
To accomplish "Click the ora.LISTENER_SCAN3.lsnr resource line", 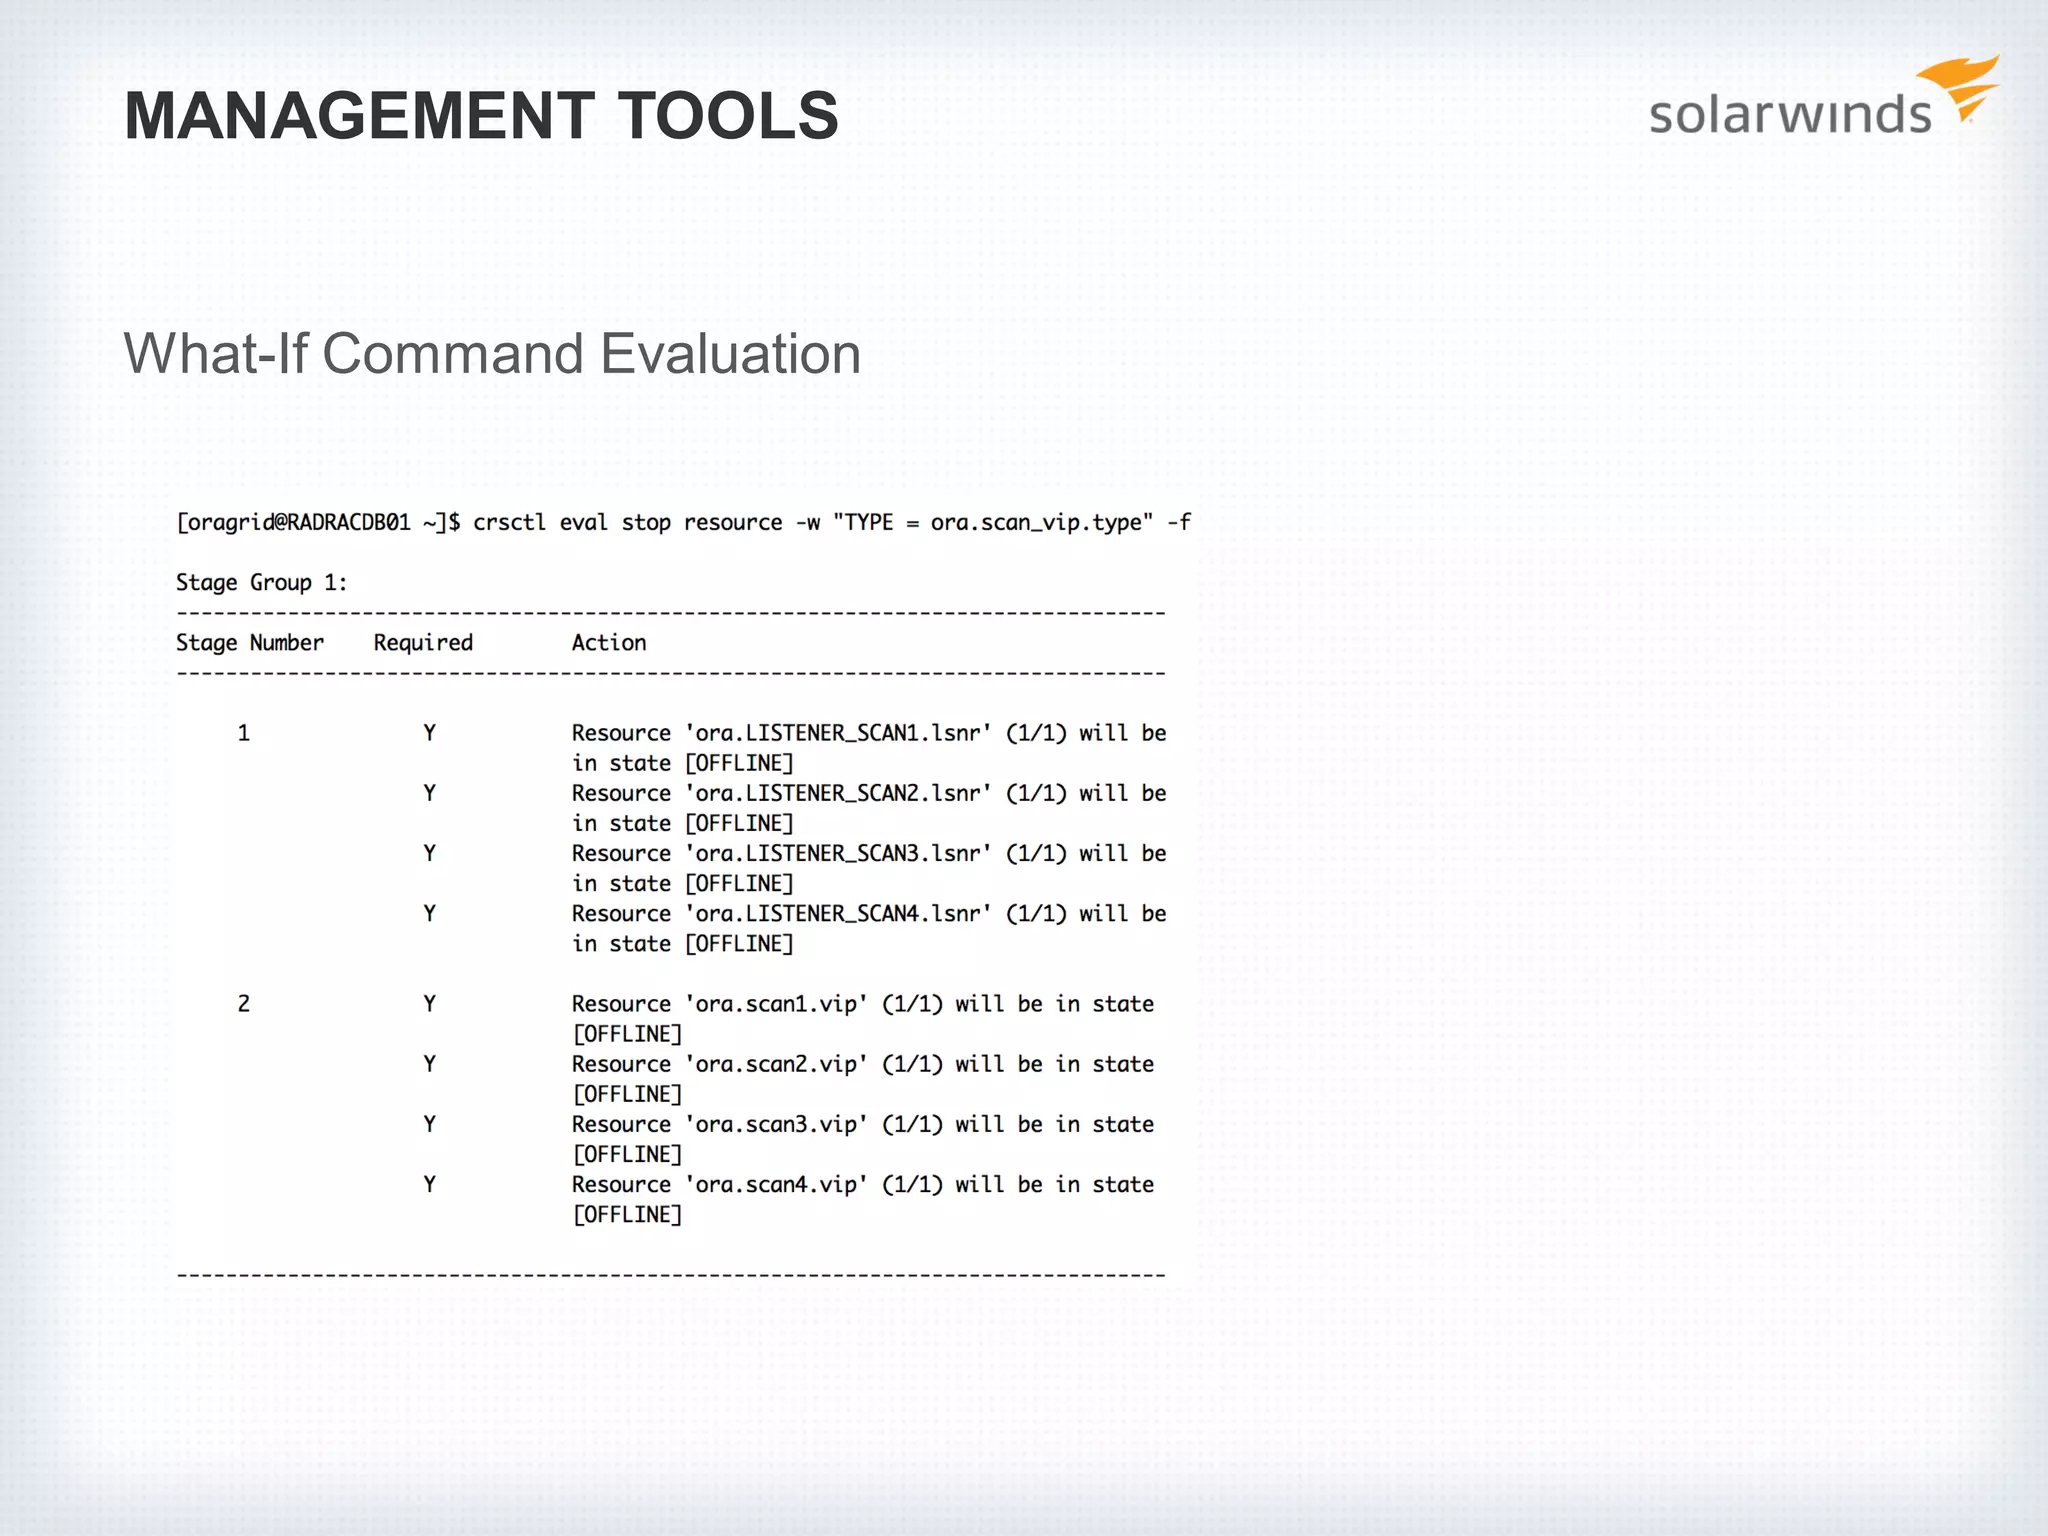I will (x=869, y=853).
